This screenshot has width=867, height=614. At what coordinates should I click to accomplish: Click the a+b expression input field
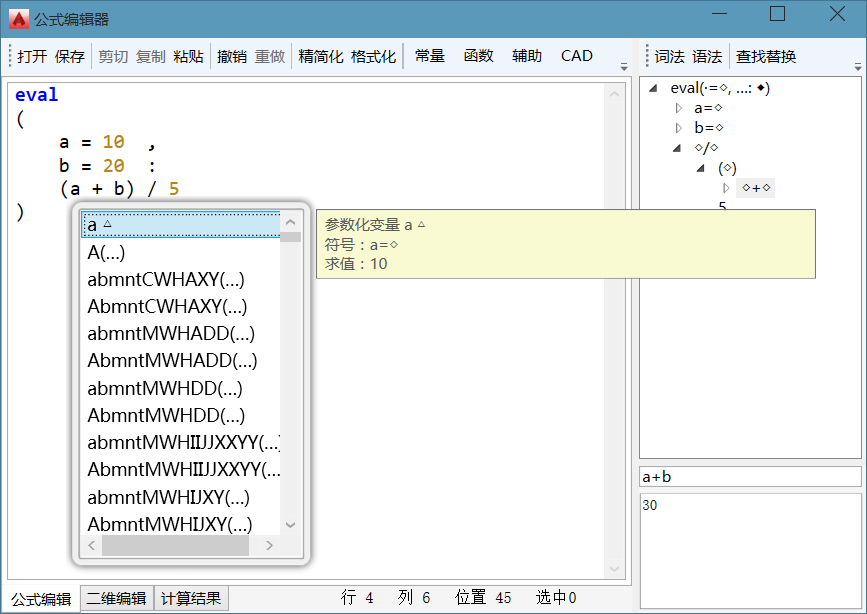tap(750, 477)
